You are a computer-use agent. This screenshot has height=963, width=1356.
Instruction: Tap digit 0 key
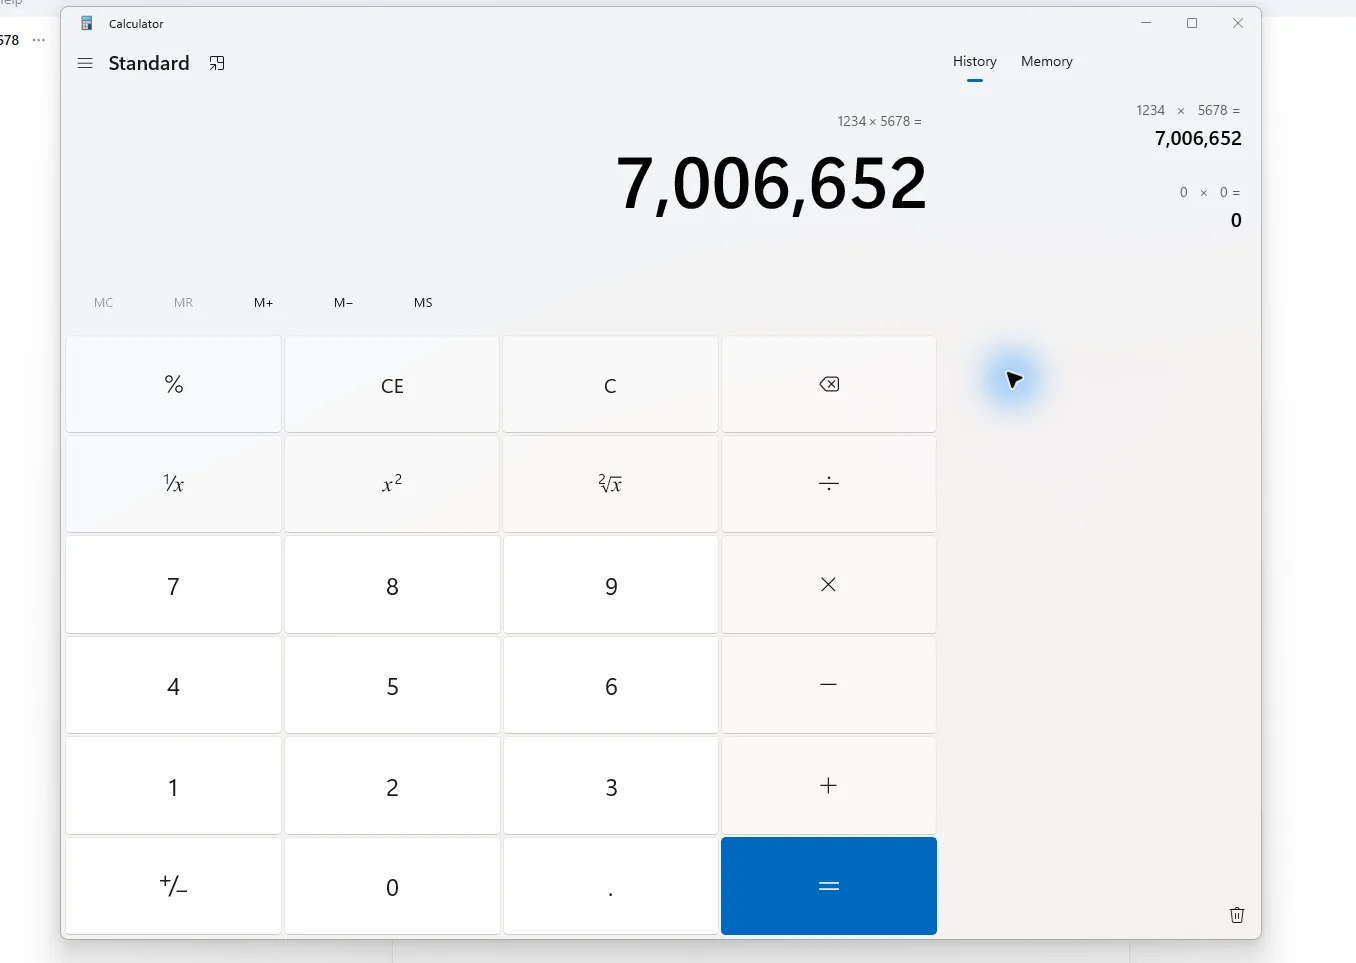click(392, 886)
